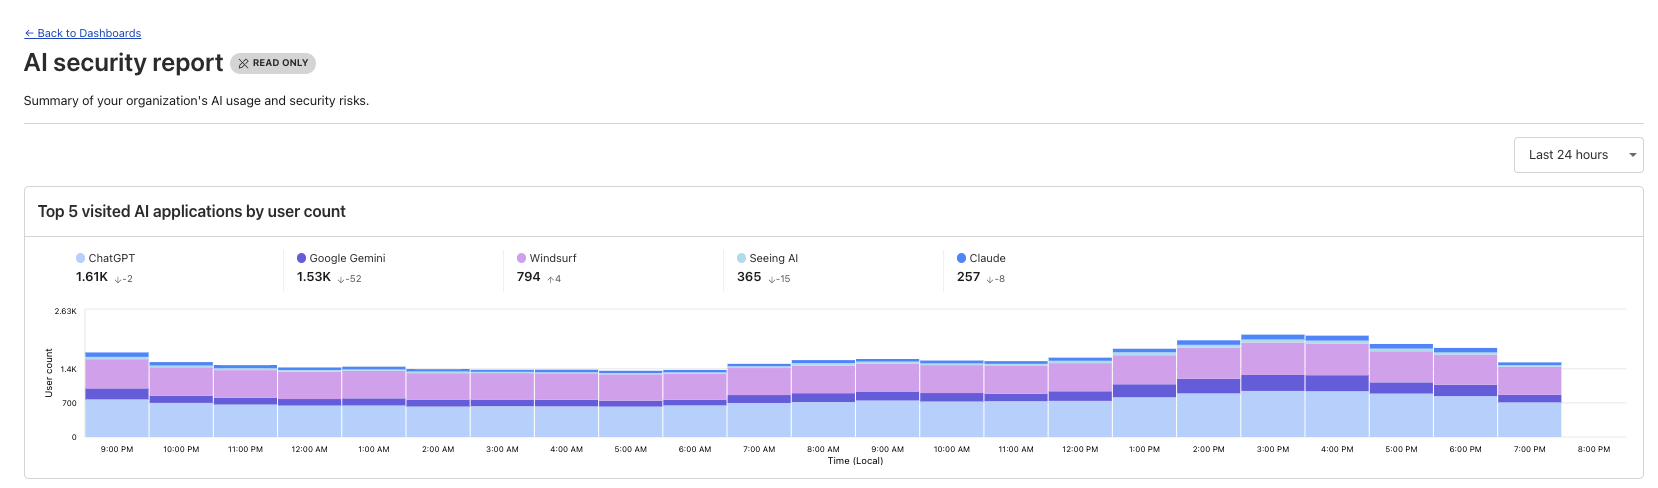This screenshot has height=488, width=1658.
Task: Click the 12:00 PM chart bar
Action: 1080,402
